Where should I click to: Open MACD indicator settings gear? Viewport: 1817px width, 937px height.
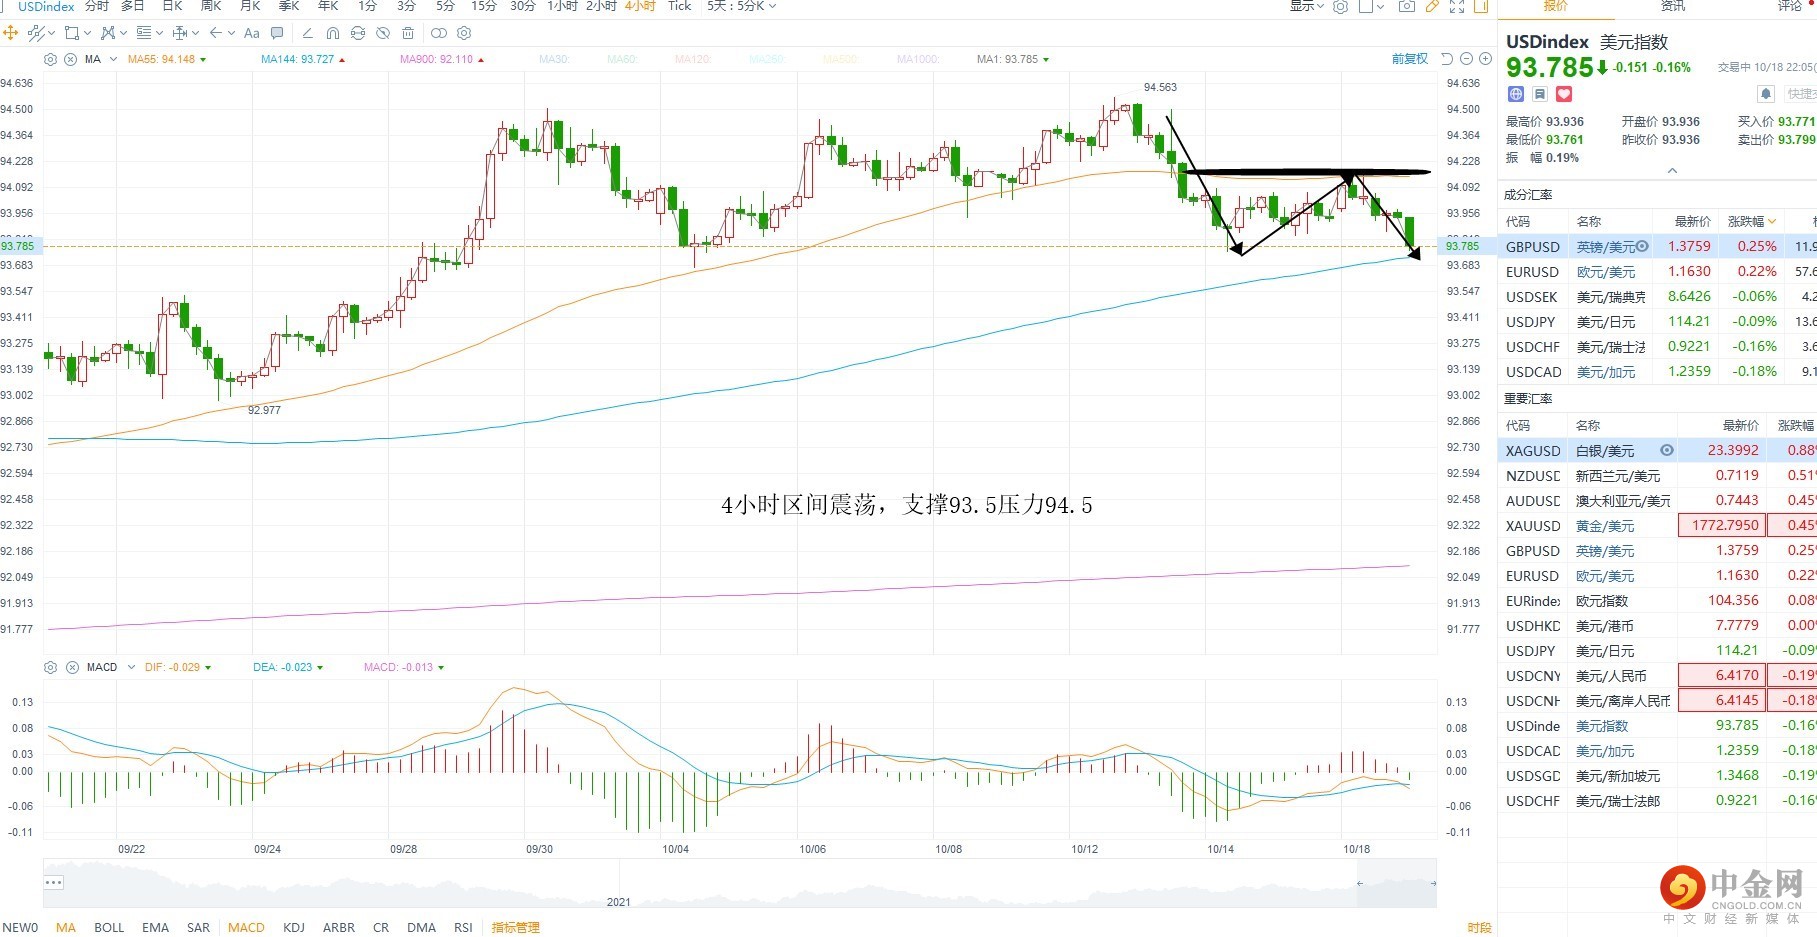51,667
